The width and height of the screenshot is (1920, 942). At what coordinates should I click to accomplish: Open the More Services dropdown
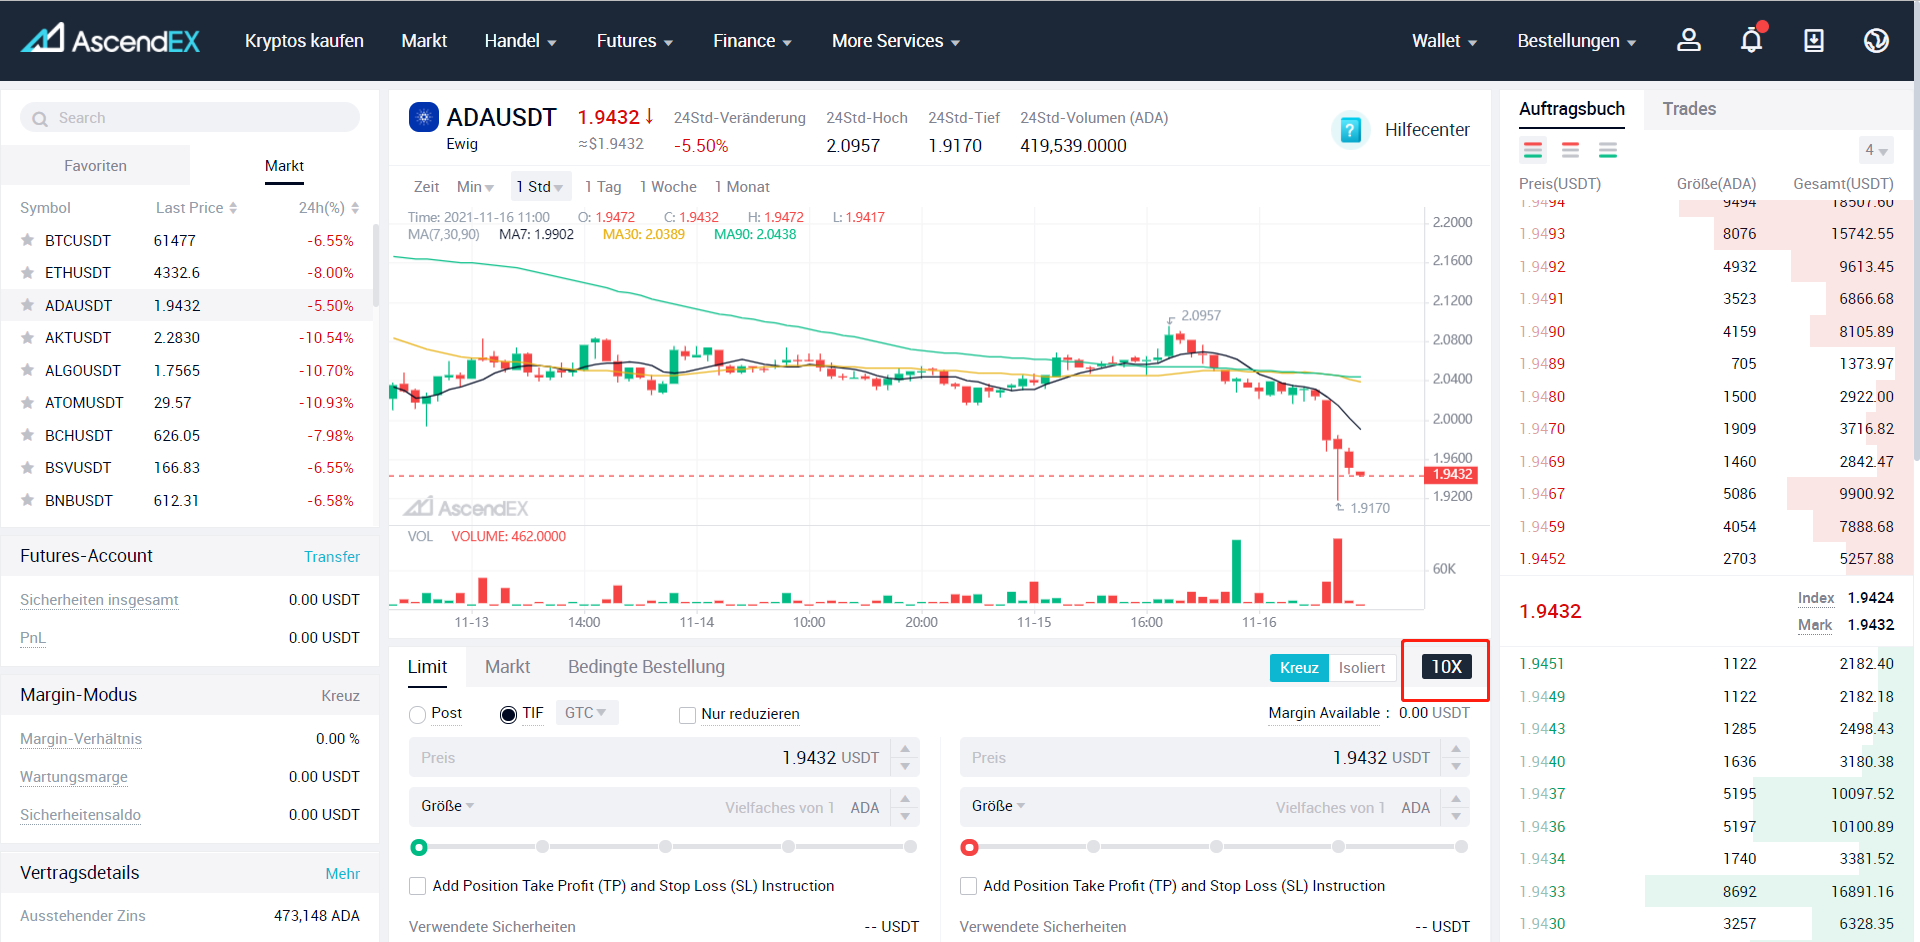pos(896,41)
